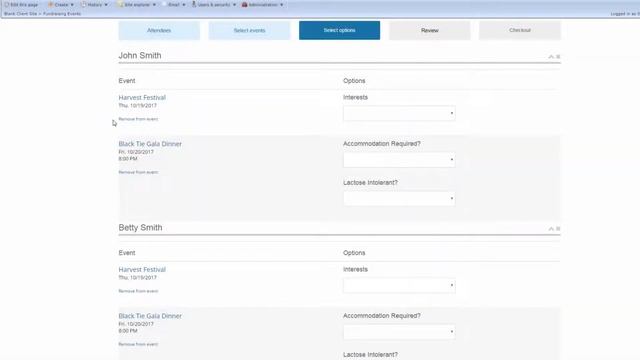Open John Smith's Accommodation Required dropdown
Viewport: 640px width, 360px height.
pos(399,160)
